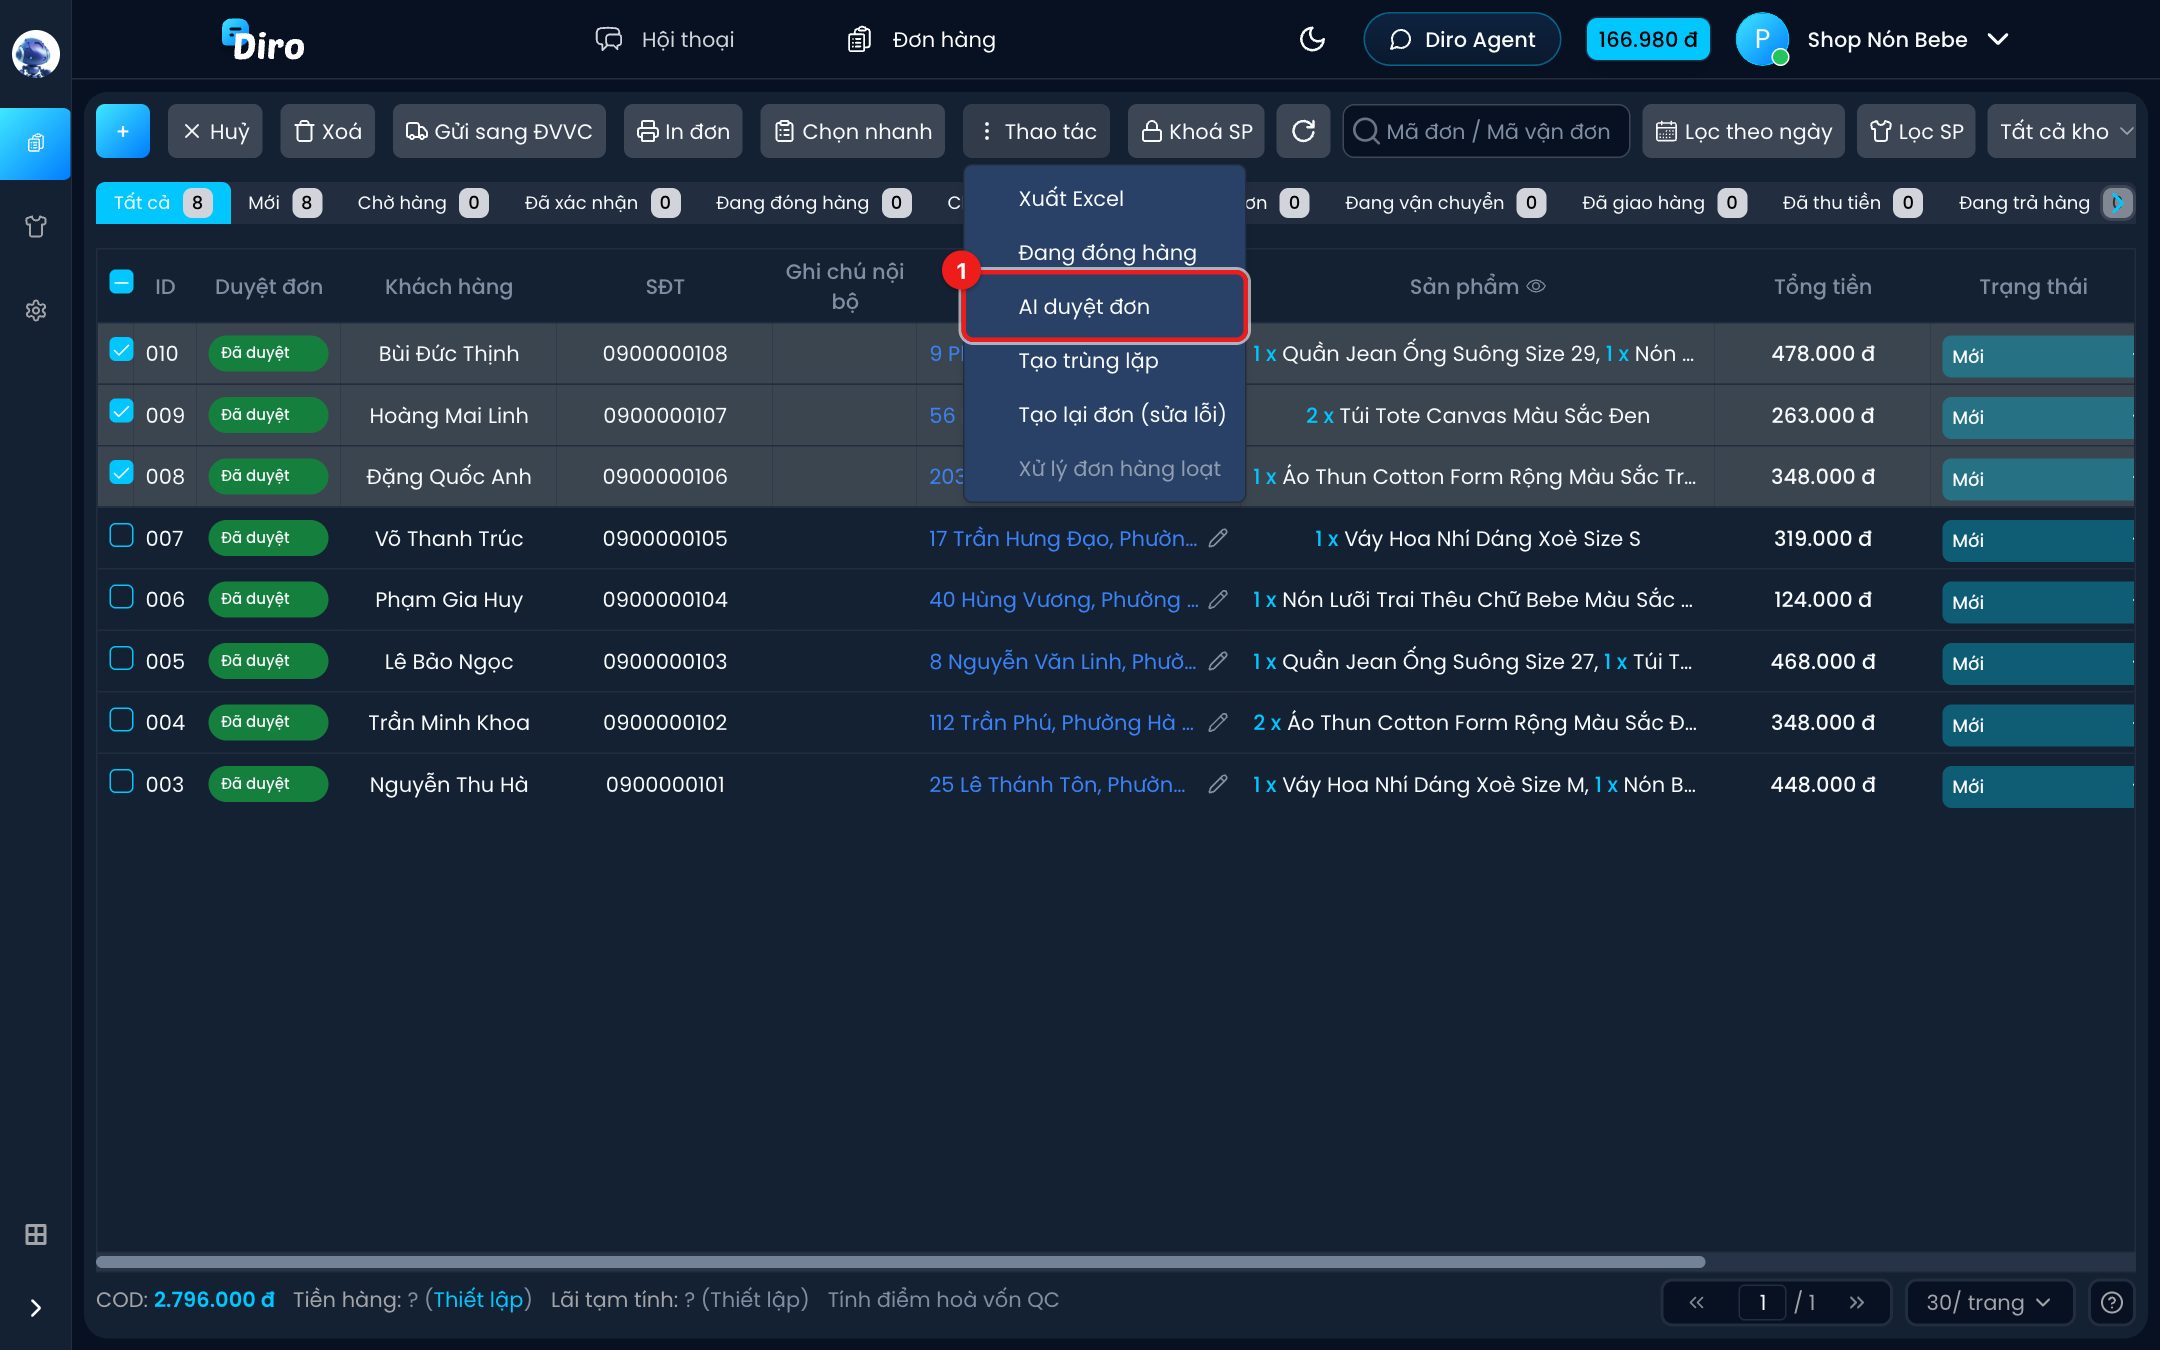Toggle product visibility eye icon in header
Viewport: 2160px width, 1350px height.
1537,286
